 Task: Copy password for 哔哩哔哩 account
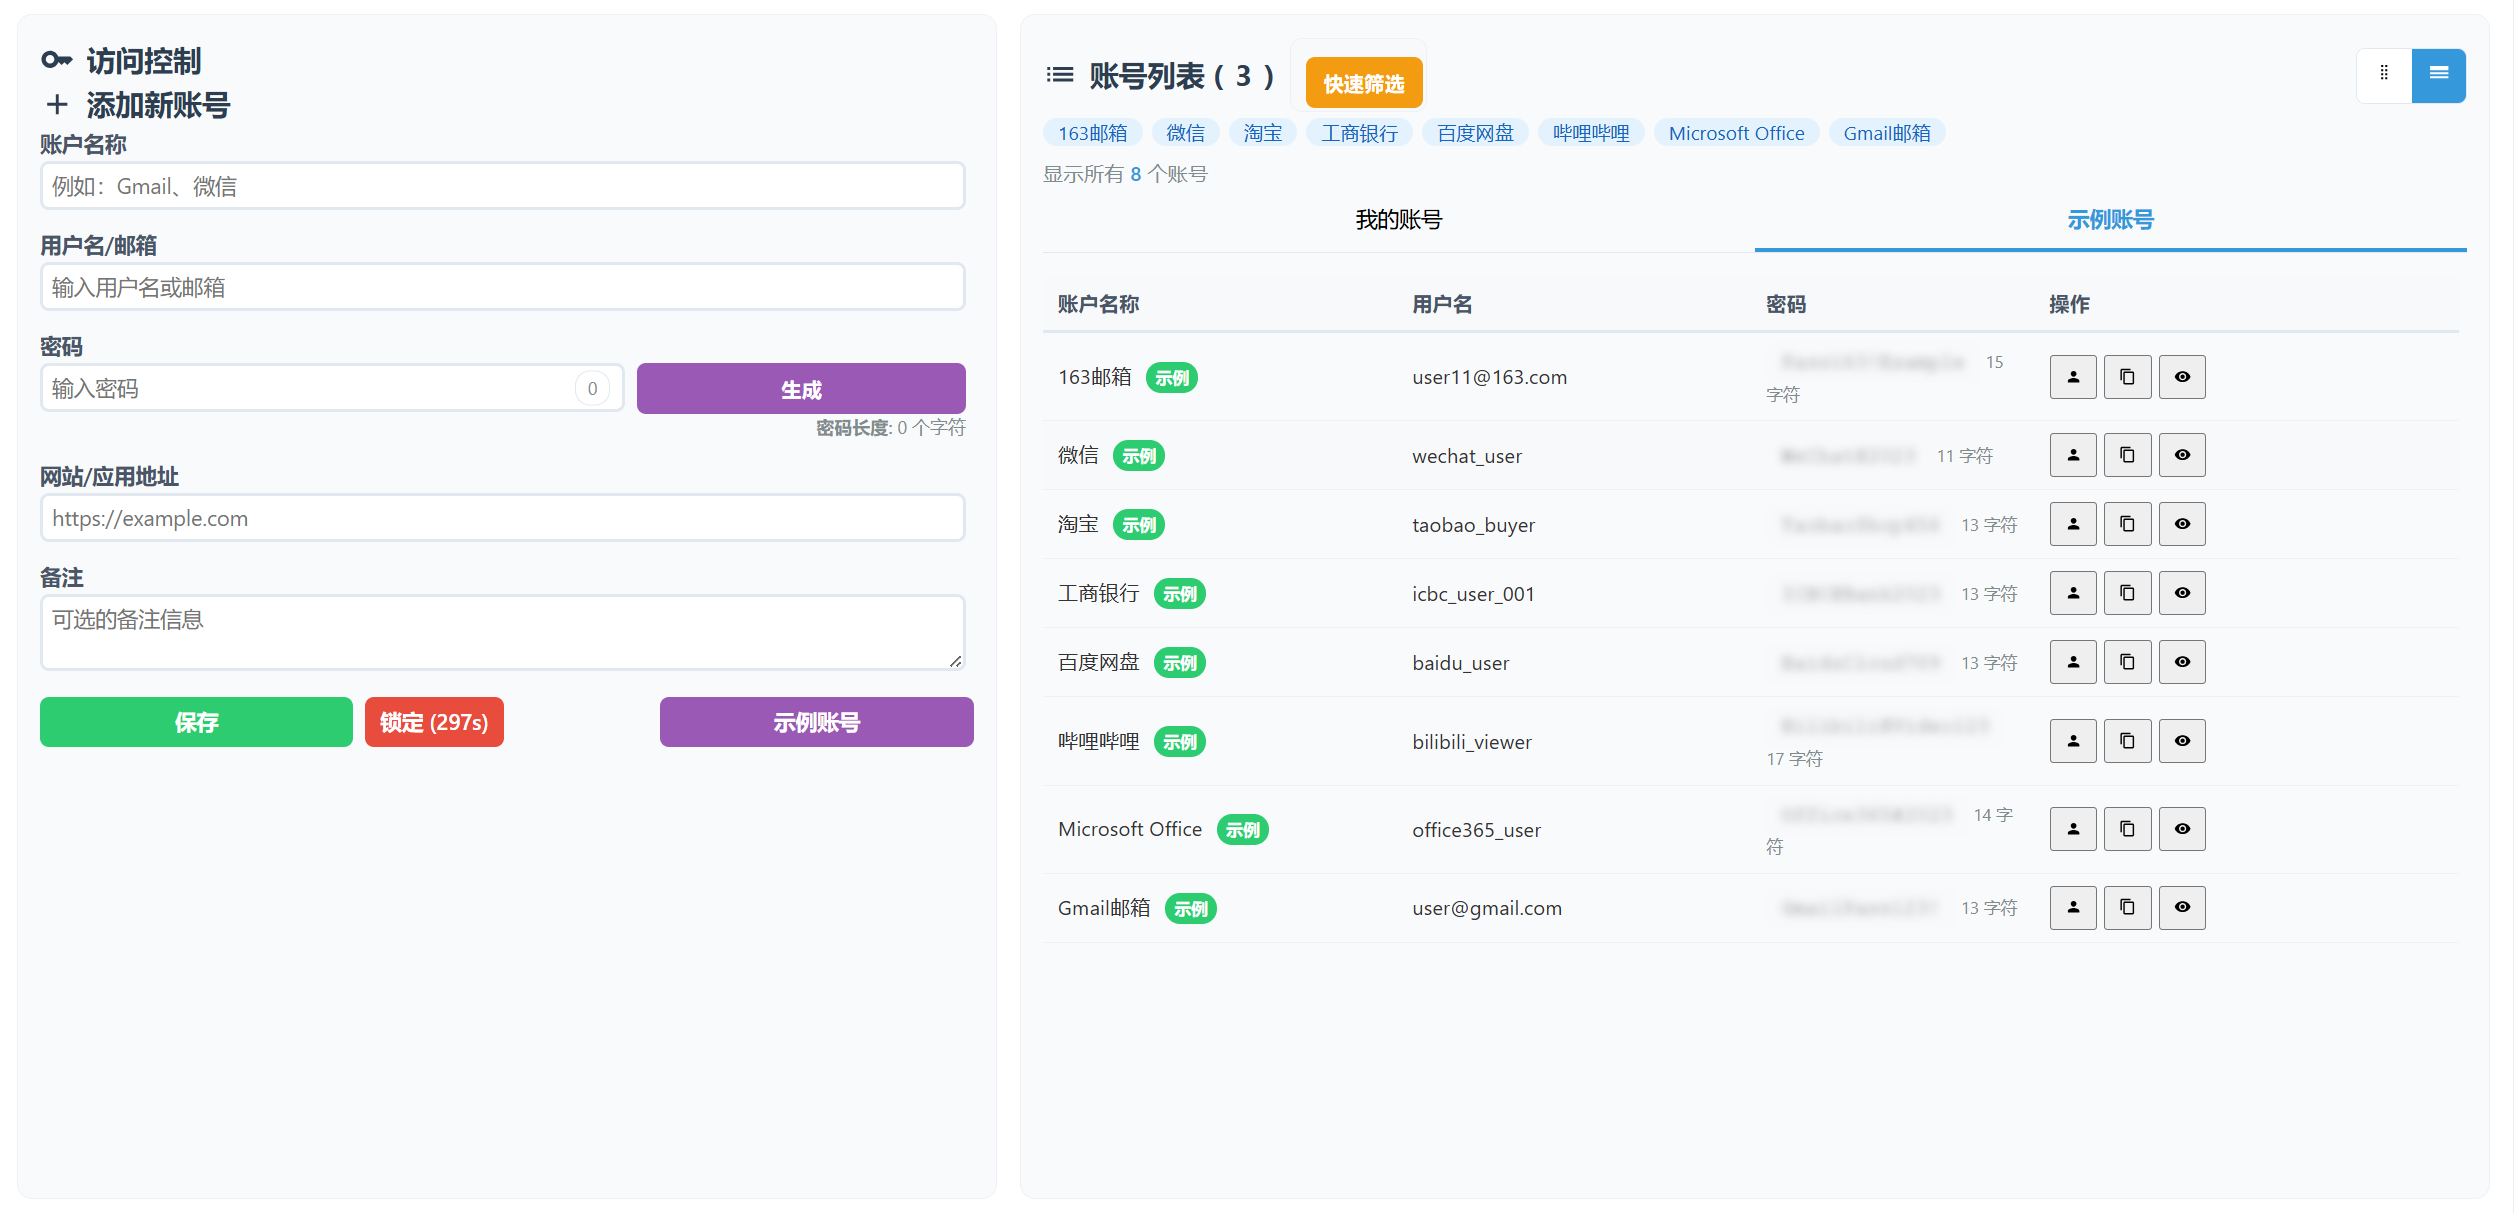pos(2127,741)
